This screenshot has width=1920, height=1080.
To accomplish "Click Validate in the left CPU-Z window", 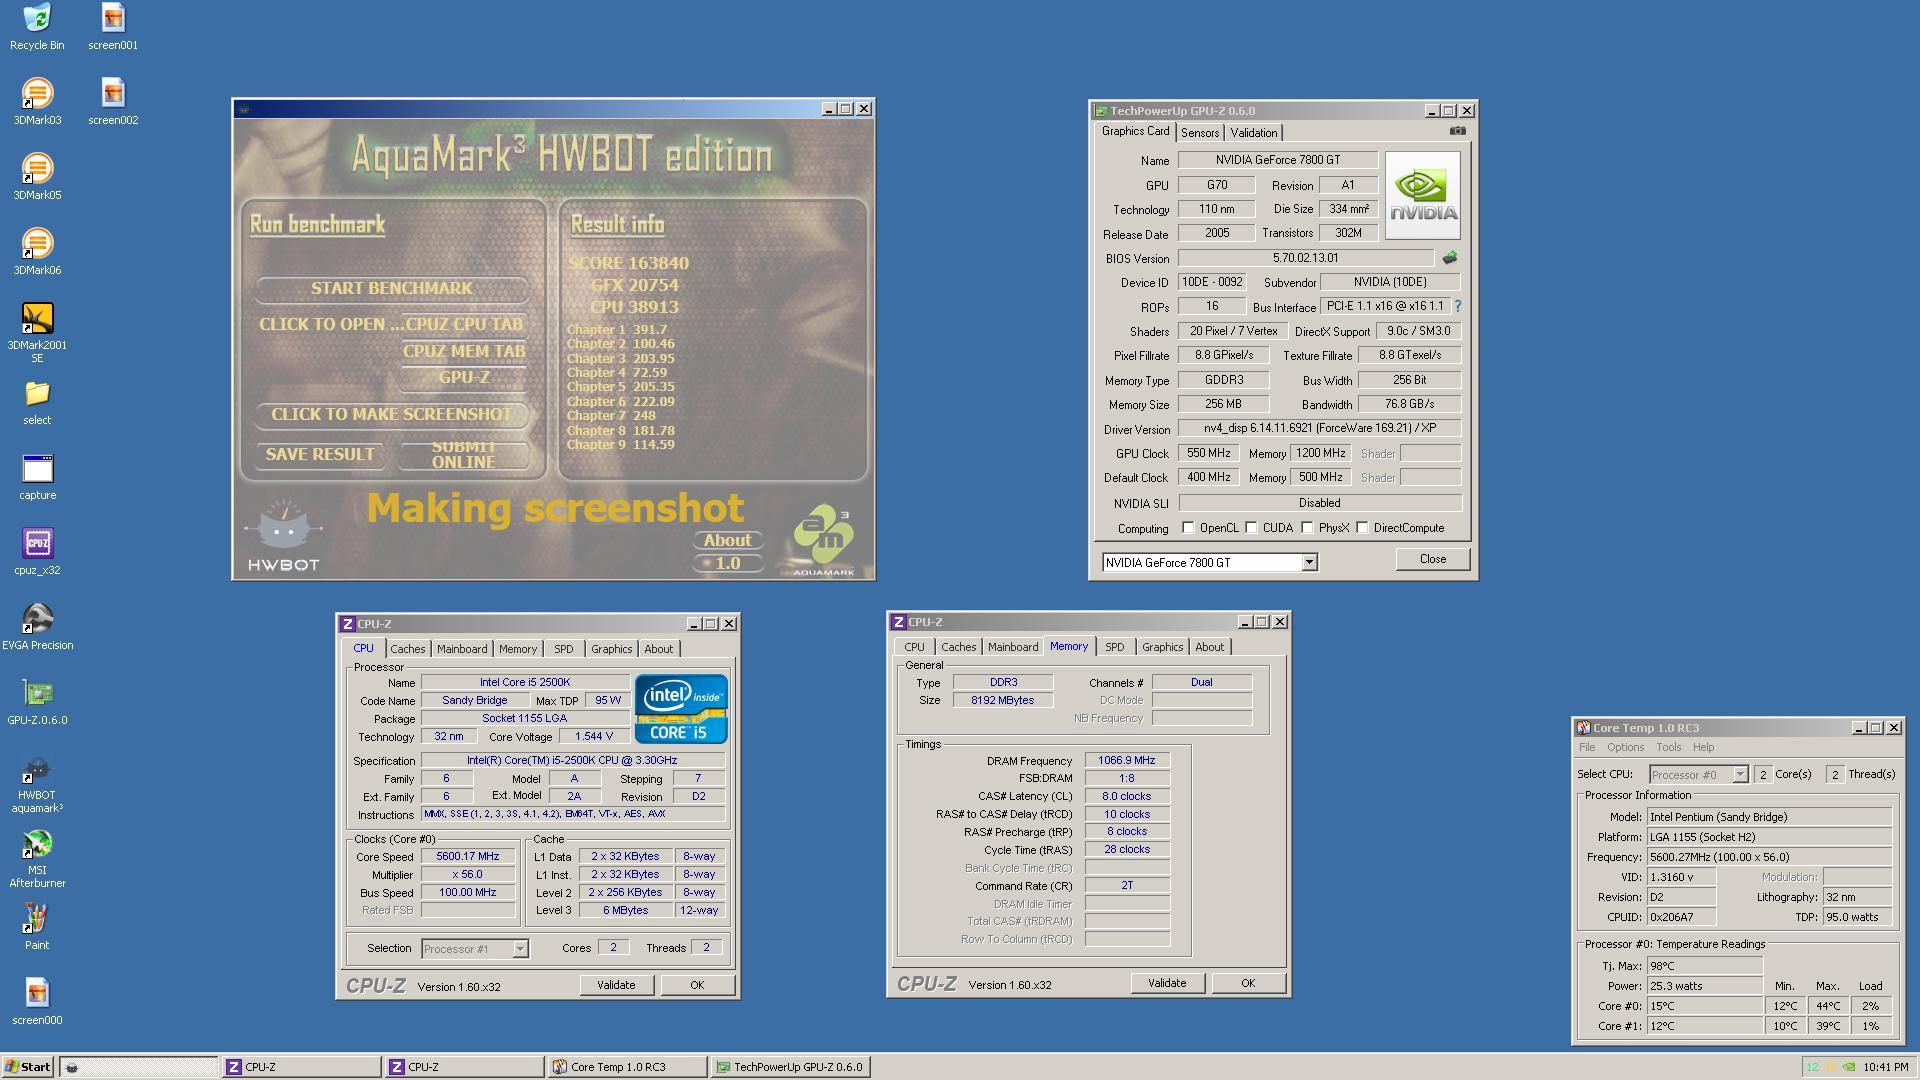I will (616, 985).
